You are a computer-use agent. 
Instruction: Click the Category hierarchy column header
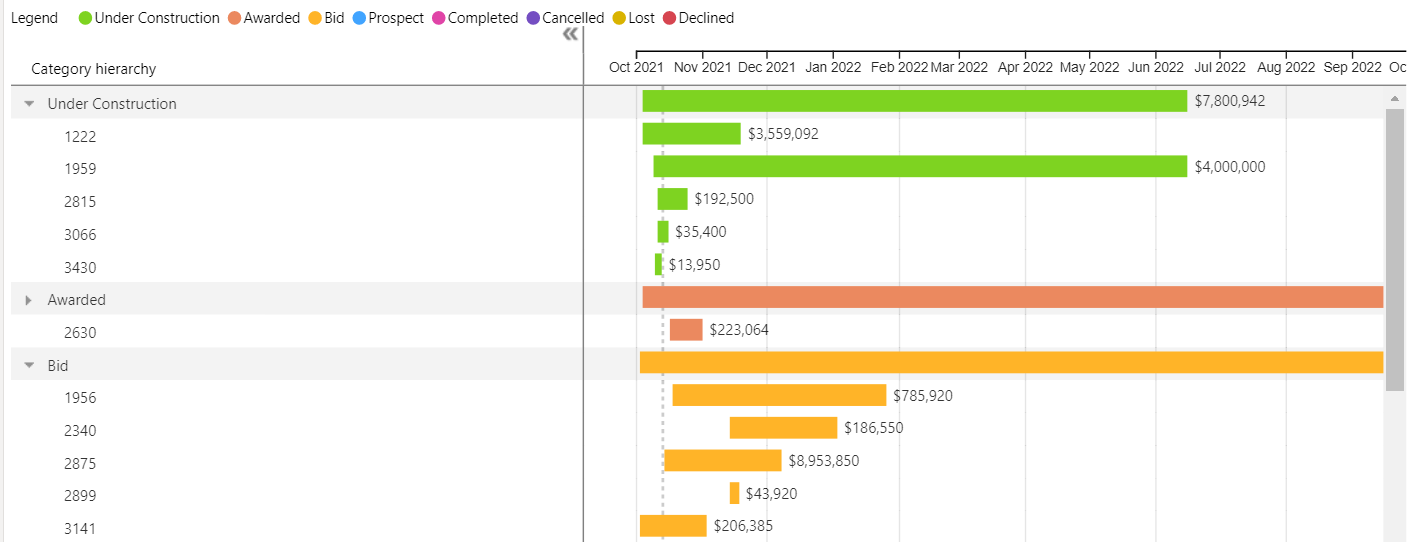(x=94, y=69)
